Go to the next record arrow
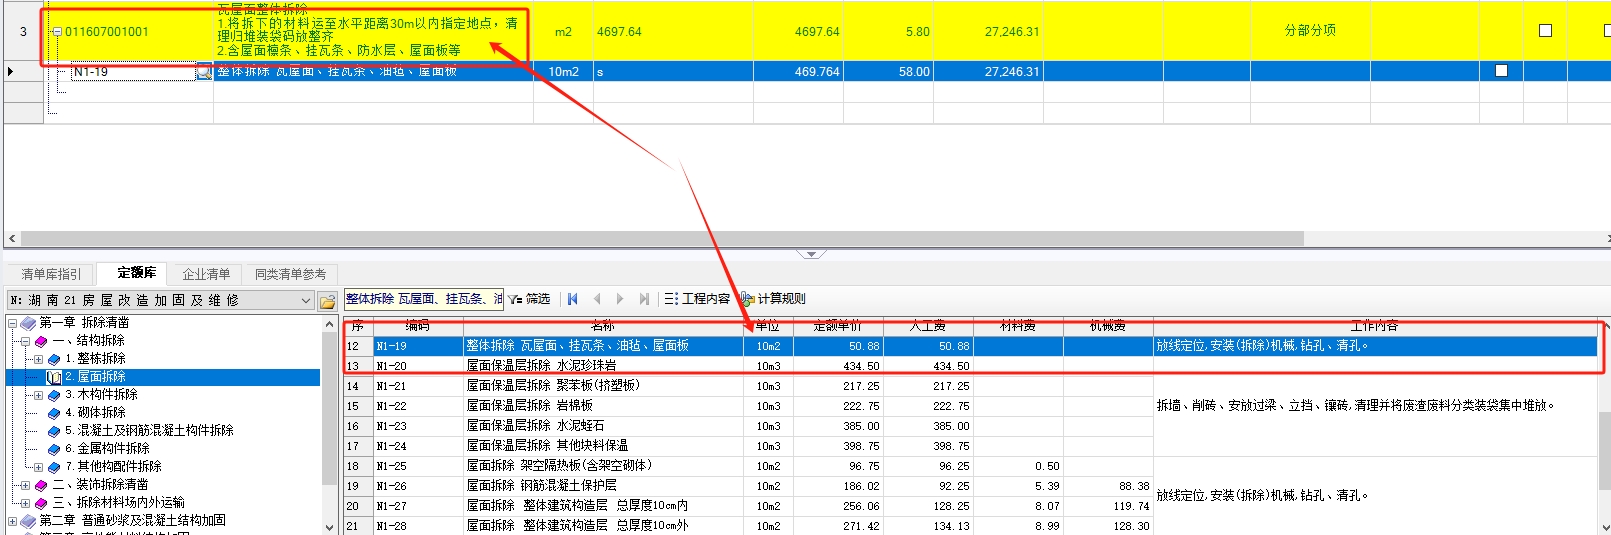The image size is (1611, 535). [x=620, y=299]
